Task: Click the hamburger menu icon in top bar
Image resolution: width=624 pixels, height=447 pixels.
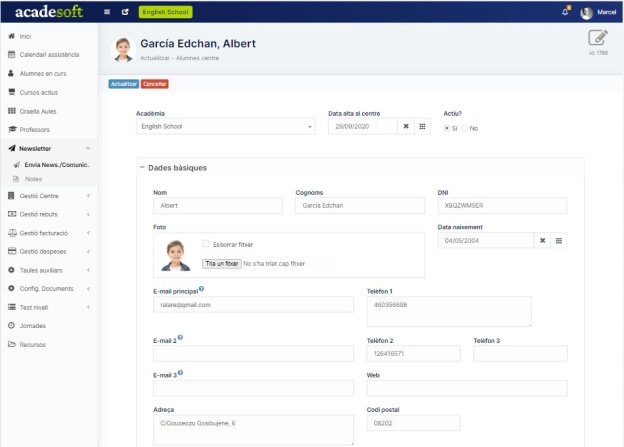Action: click(x=107, y=12)
